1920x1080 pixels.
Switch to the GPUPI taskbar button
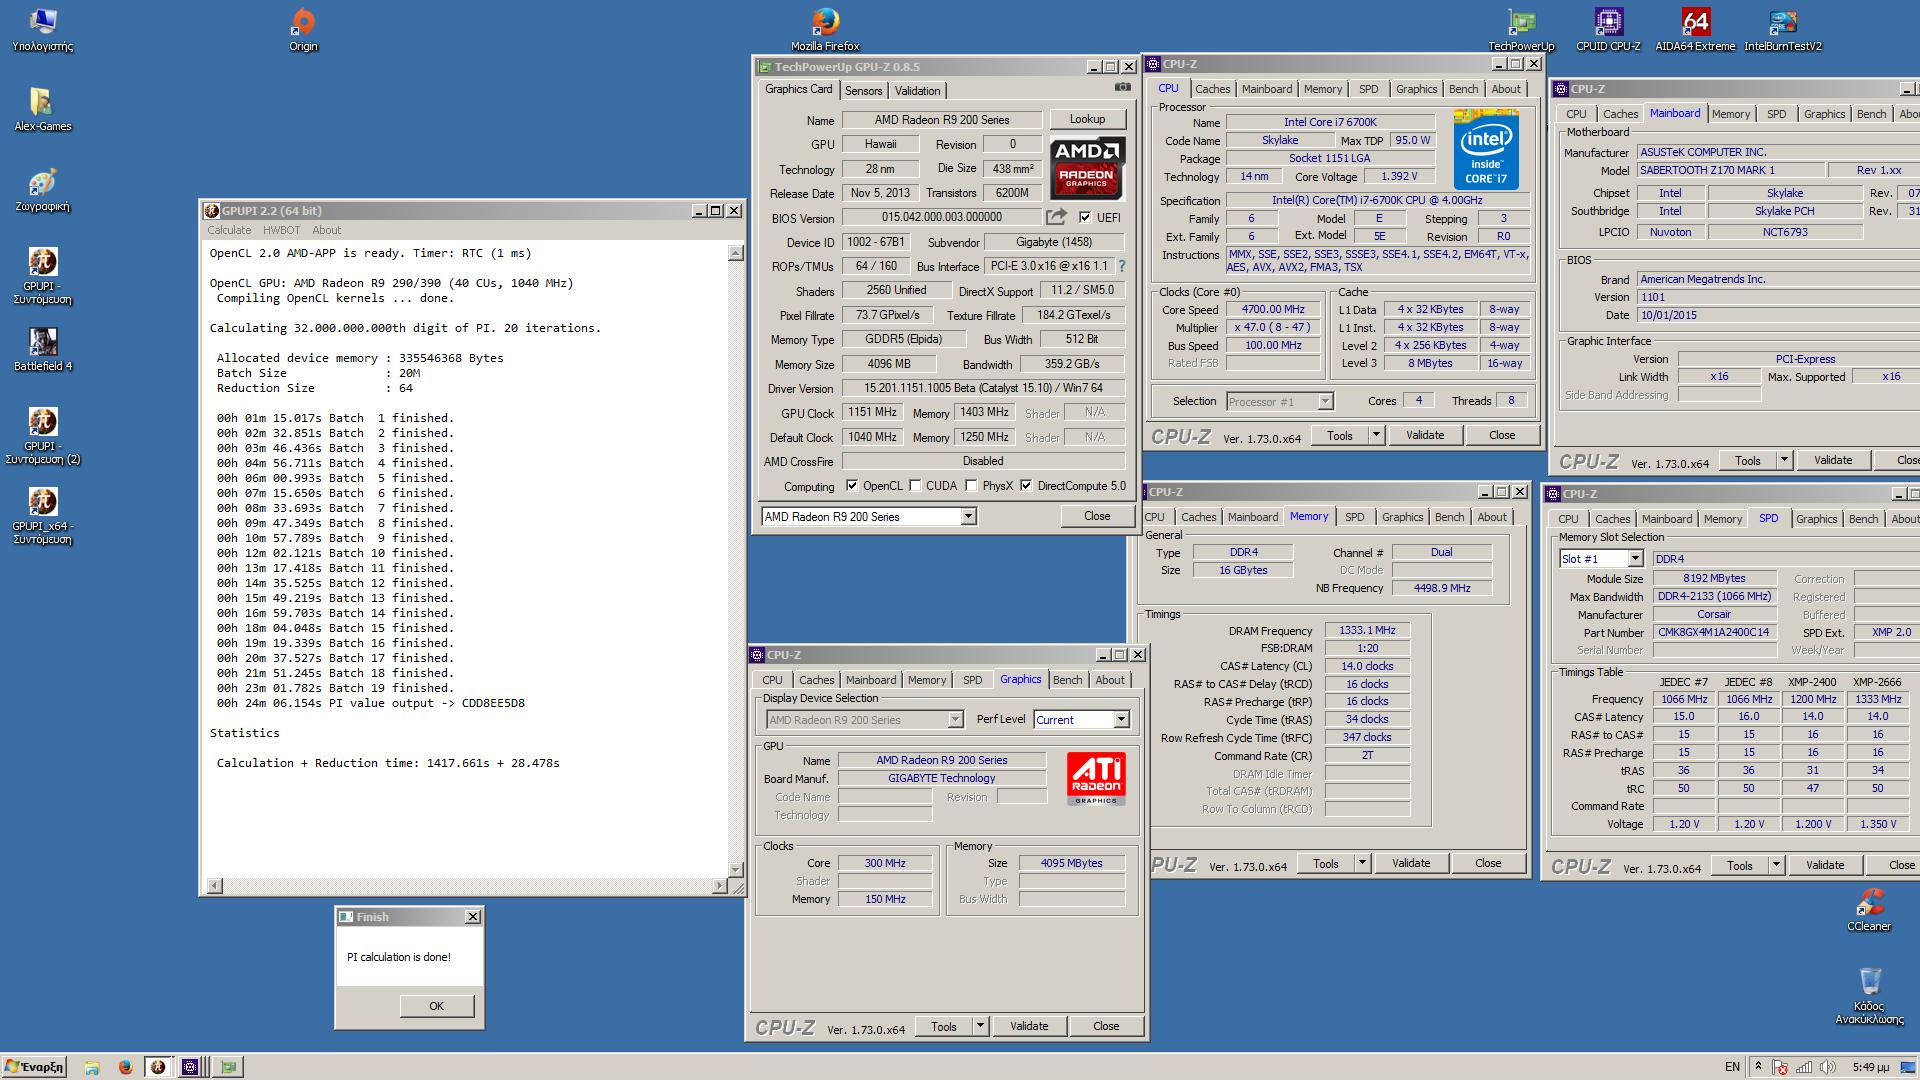157,1067
